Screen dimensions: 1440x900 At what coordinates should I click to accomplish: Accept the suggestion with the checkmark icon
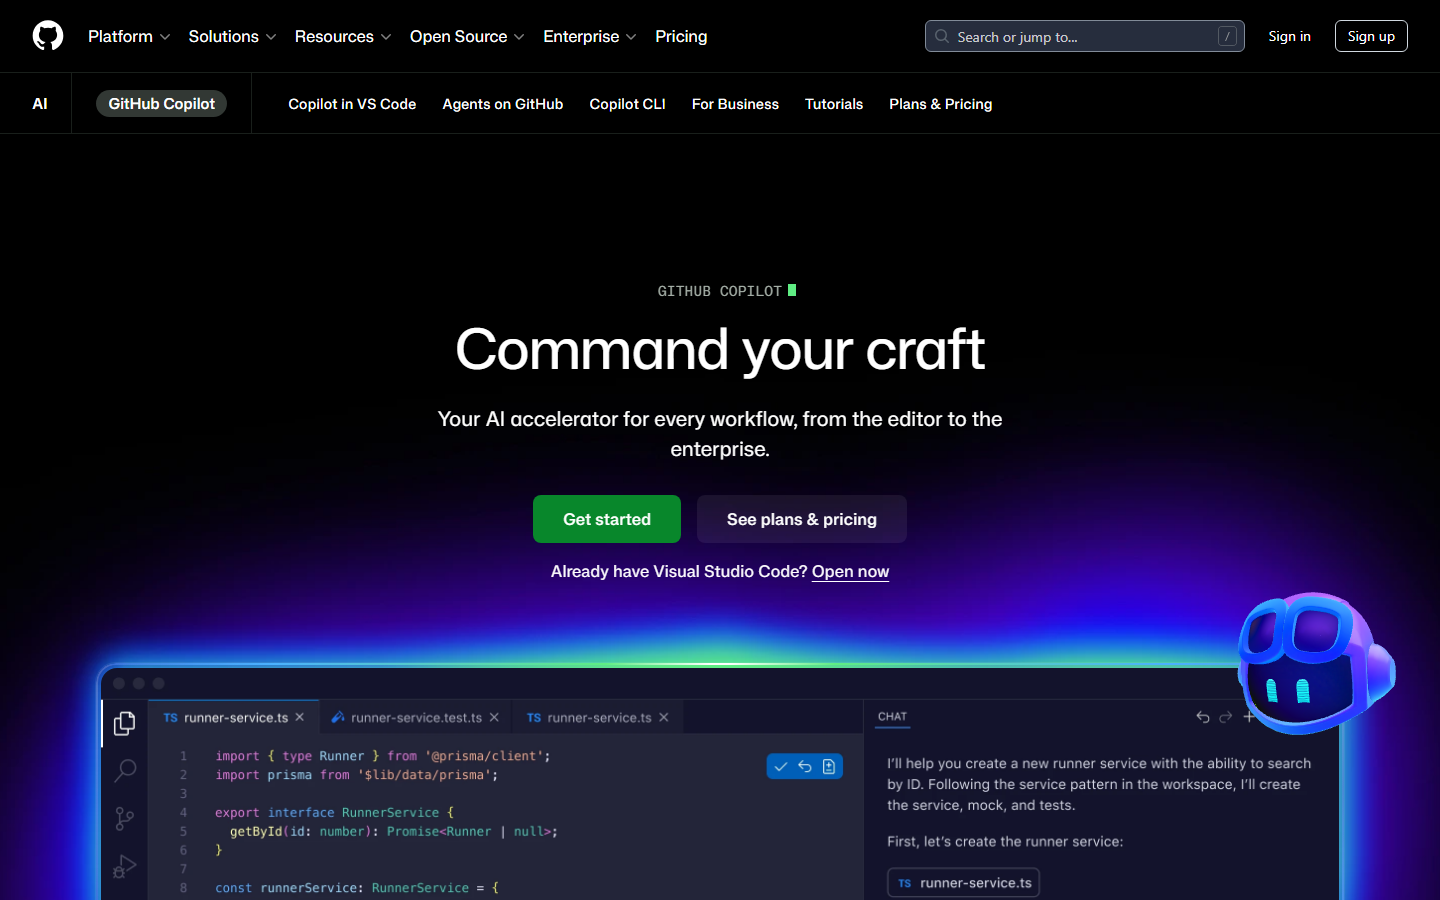pos(781,767)
